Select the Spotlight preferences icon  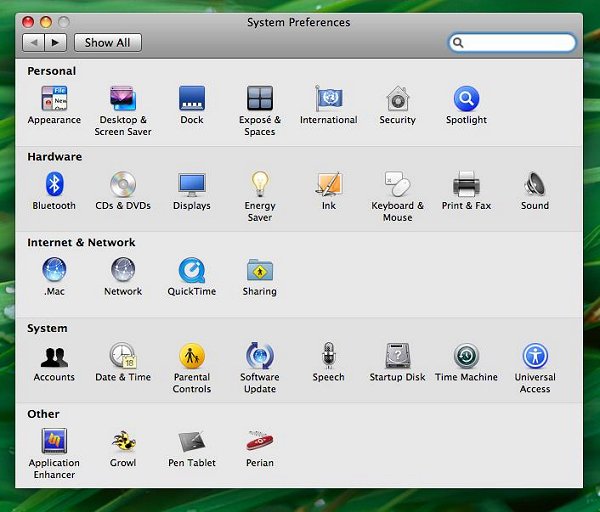point(466,99)
